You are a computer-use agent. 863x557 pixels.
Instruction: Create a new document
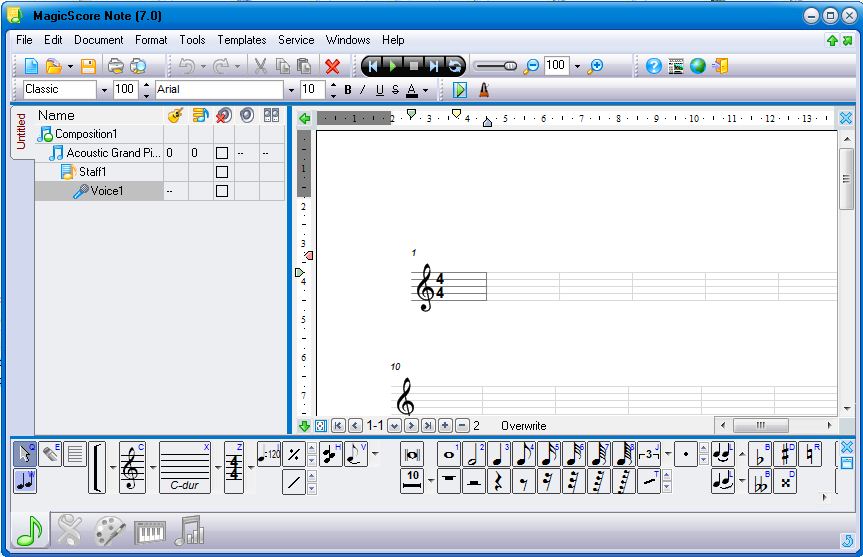(x=31, y=66)
